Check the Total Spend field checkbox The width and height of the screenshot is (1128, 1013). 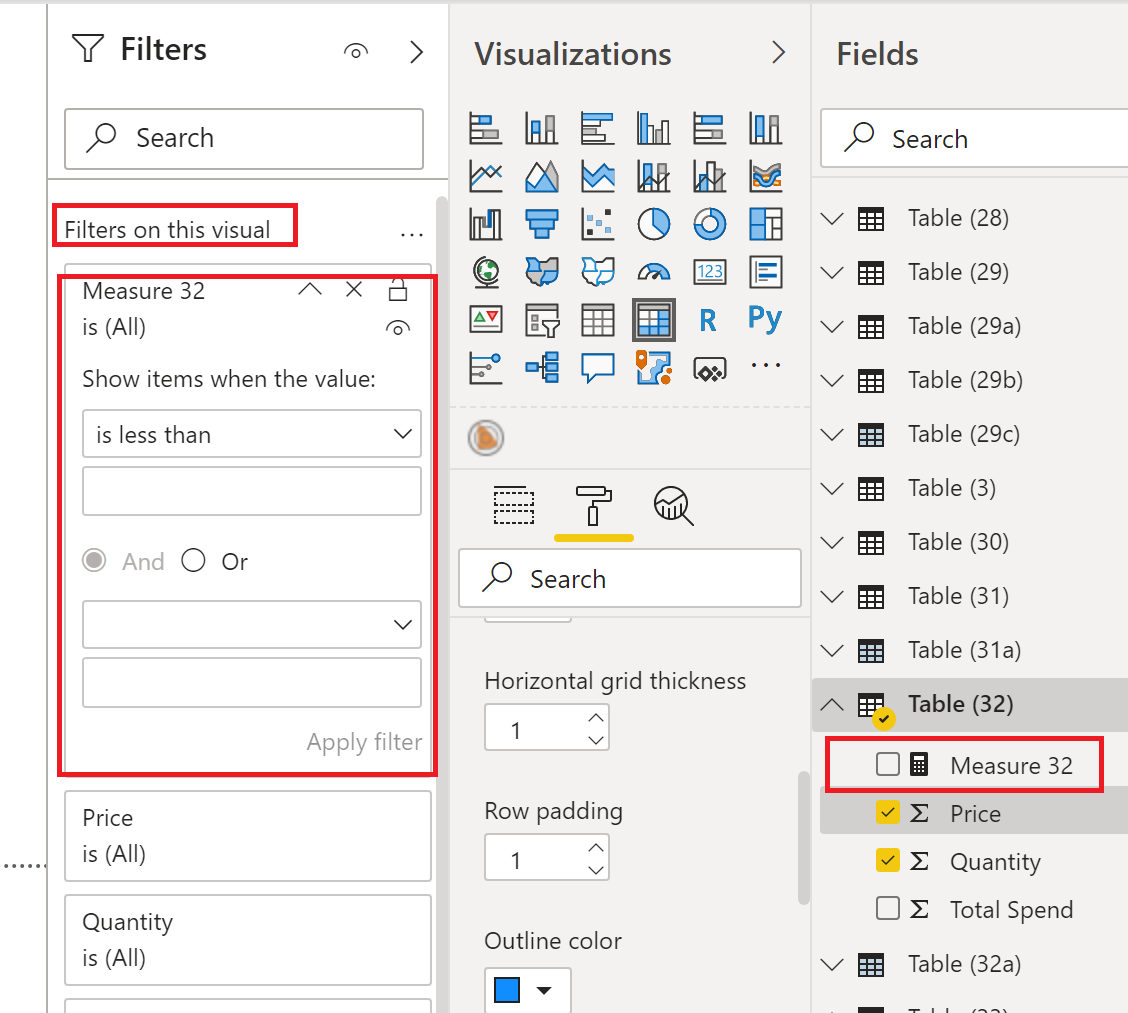coord(888,909)
